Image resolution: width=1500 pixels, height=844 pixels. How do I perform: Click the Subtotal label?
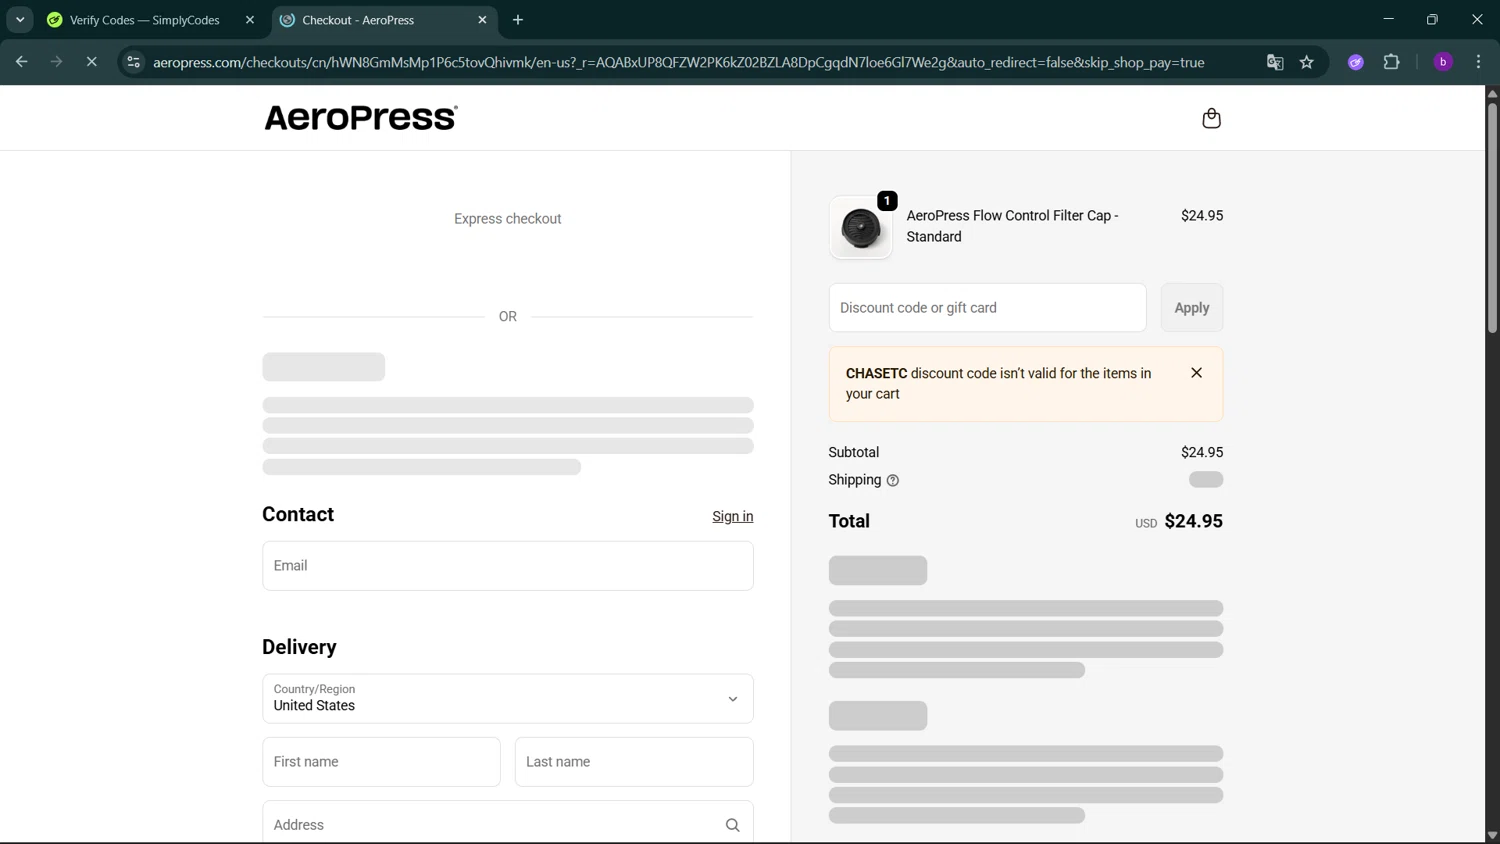(853, 452)
